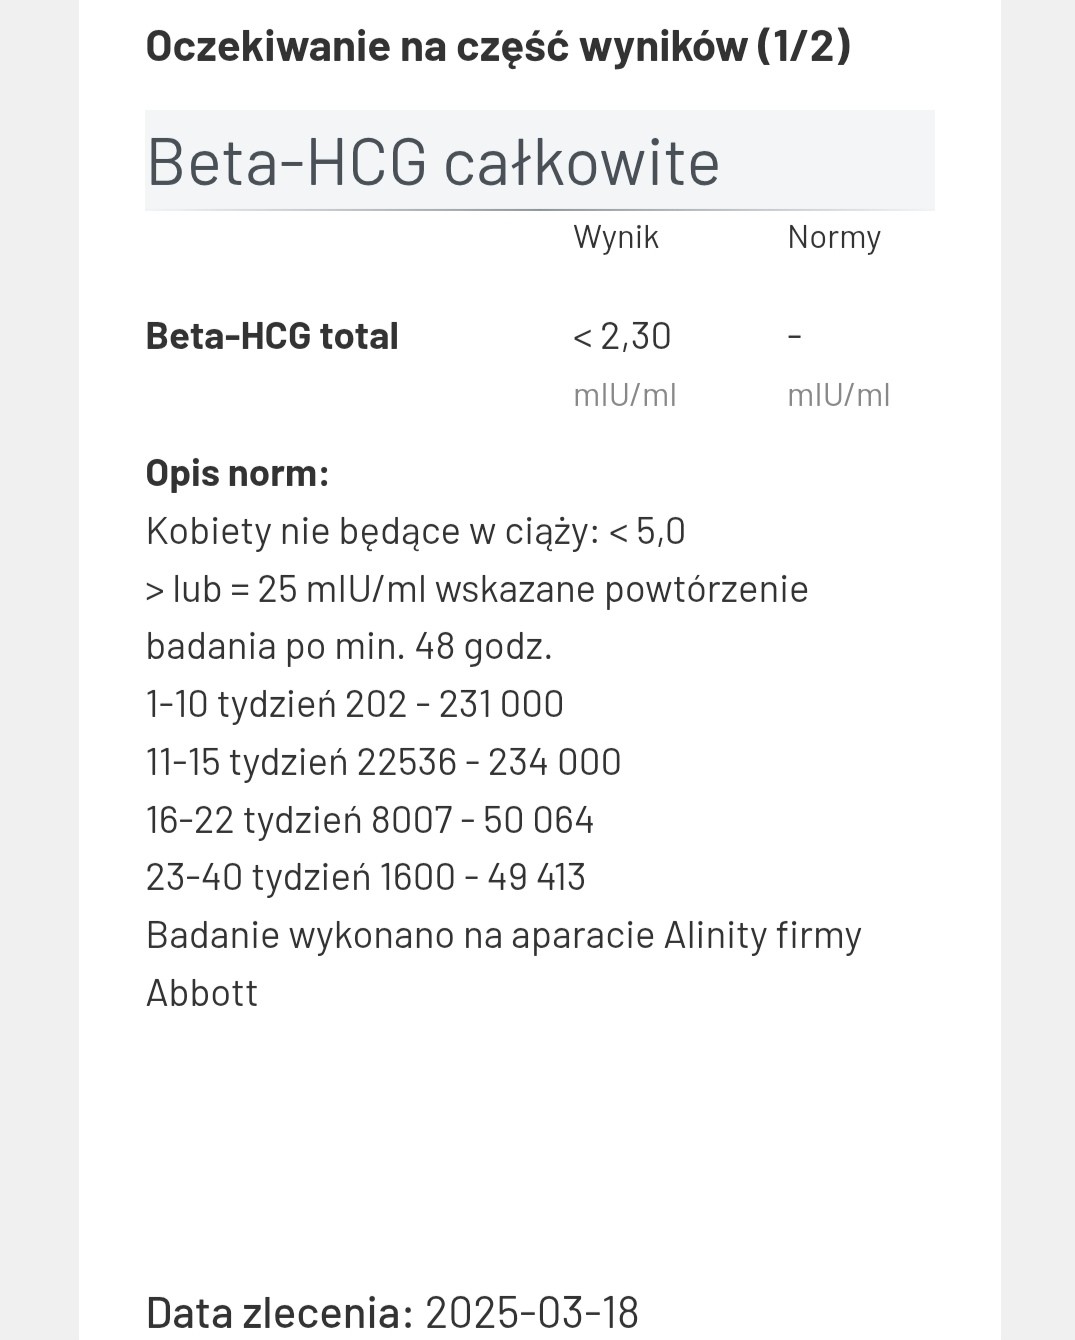1075x1340 pixels.
Task: Select the "Opis norm:" label
Action: click(x=237, y=473)
